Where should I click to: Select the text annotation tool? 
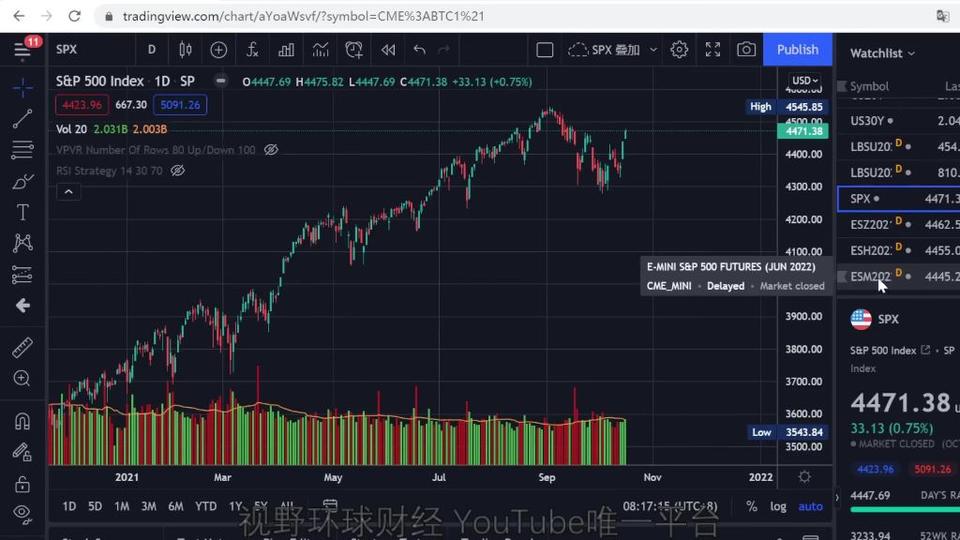(x=22, y=212)
